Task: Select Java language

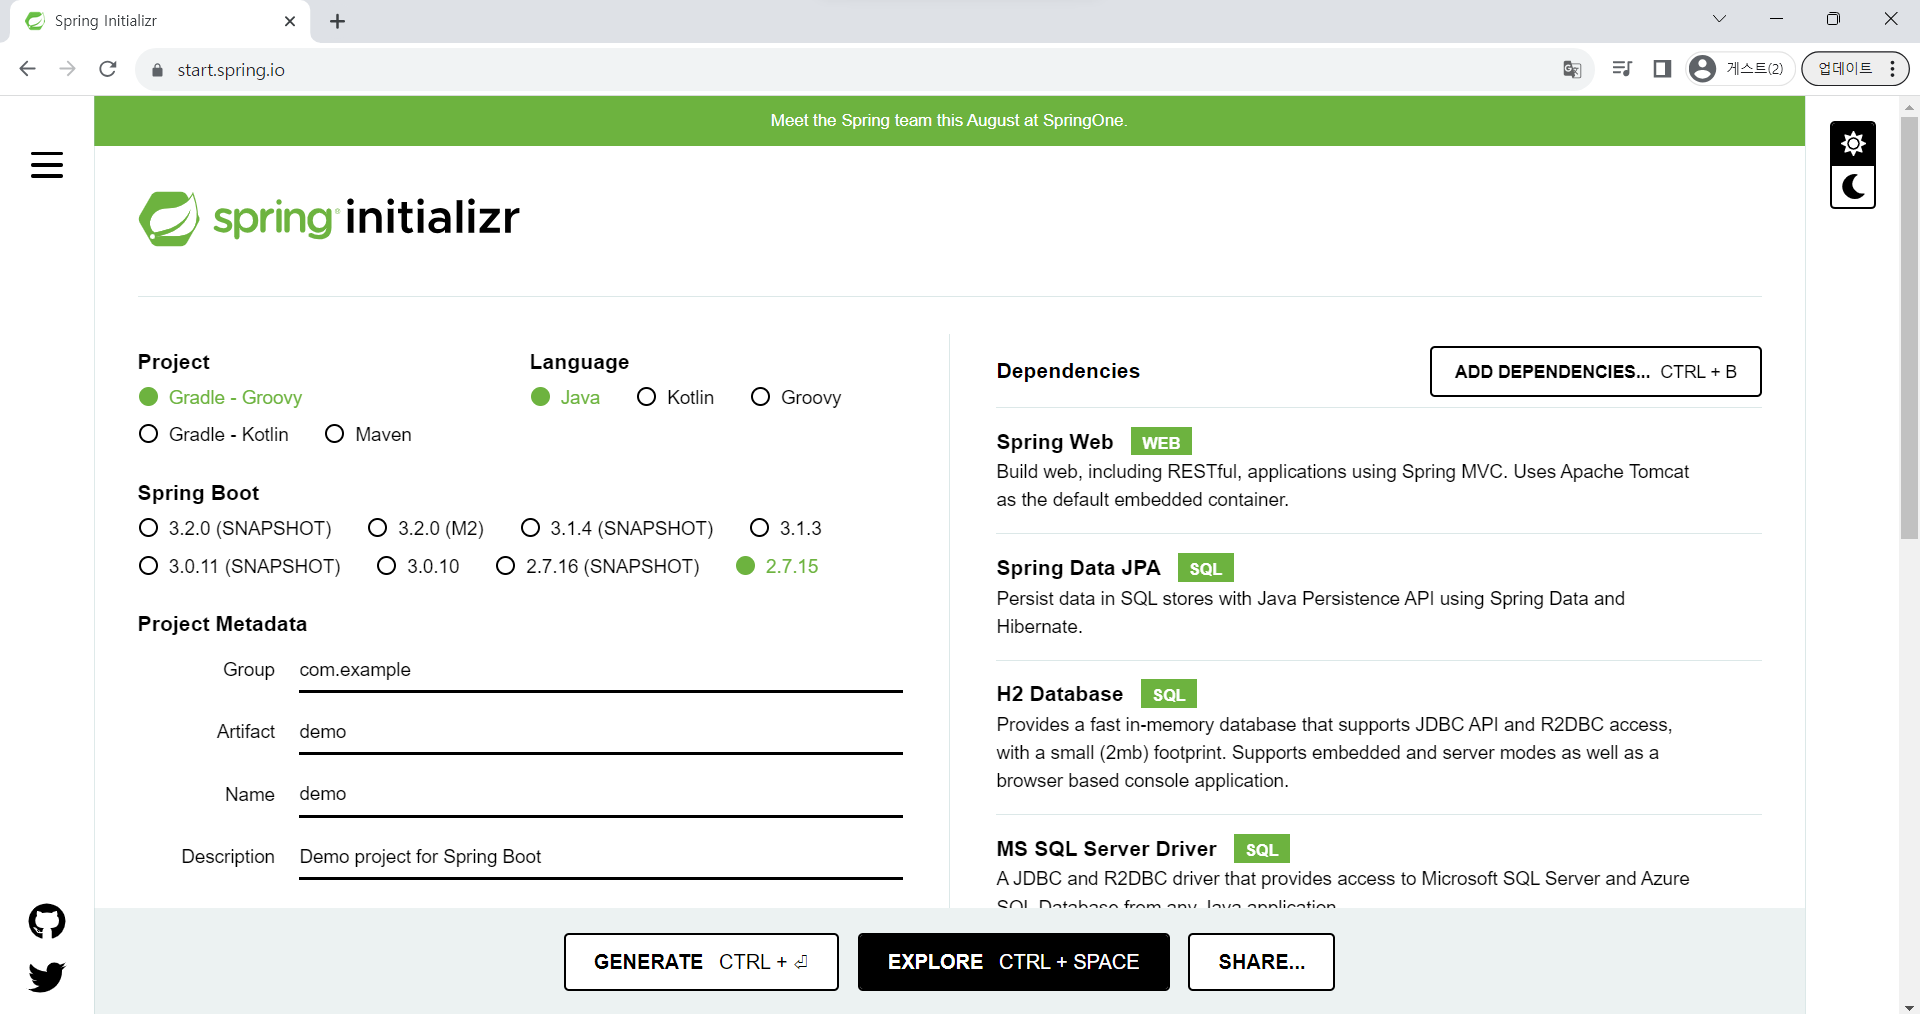Action: pos(565,397)
